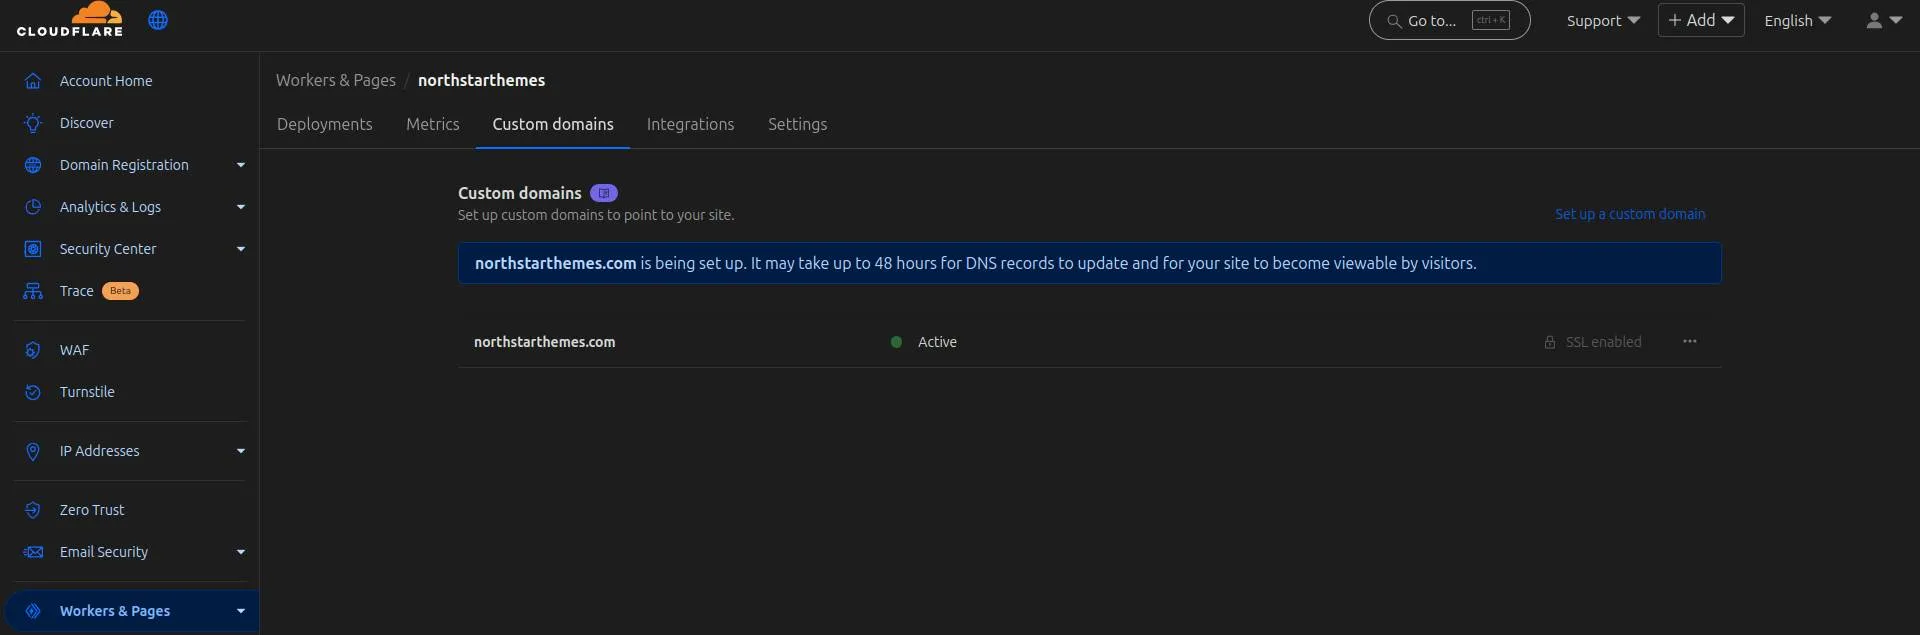Expand the Analytics & Logs section
Viewport: 1920px width, 635px height.
pos(241,207)
